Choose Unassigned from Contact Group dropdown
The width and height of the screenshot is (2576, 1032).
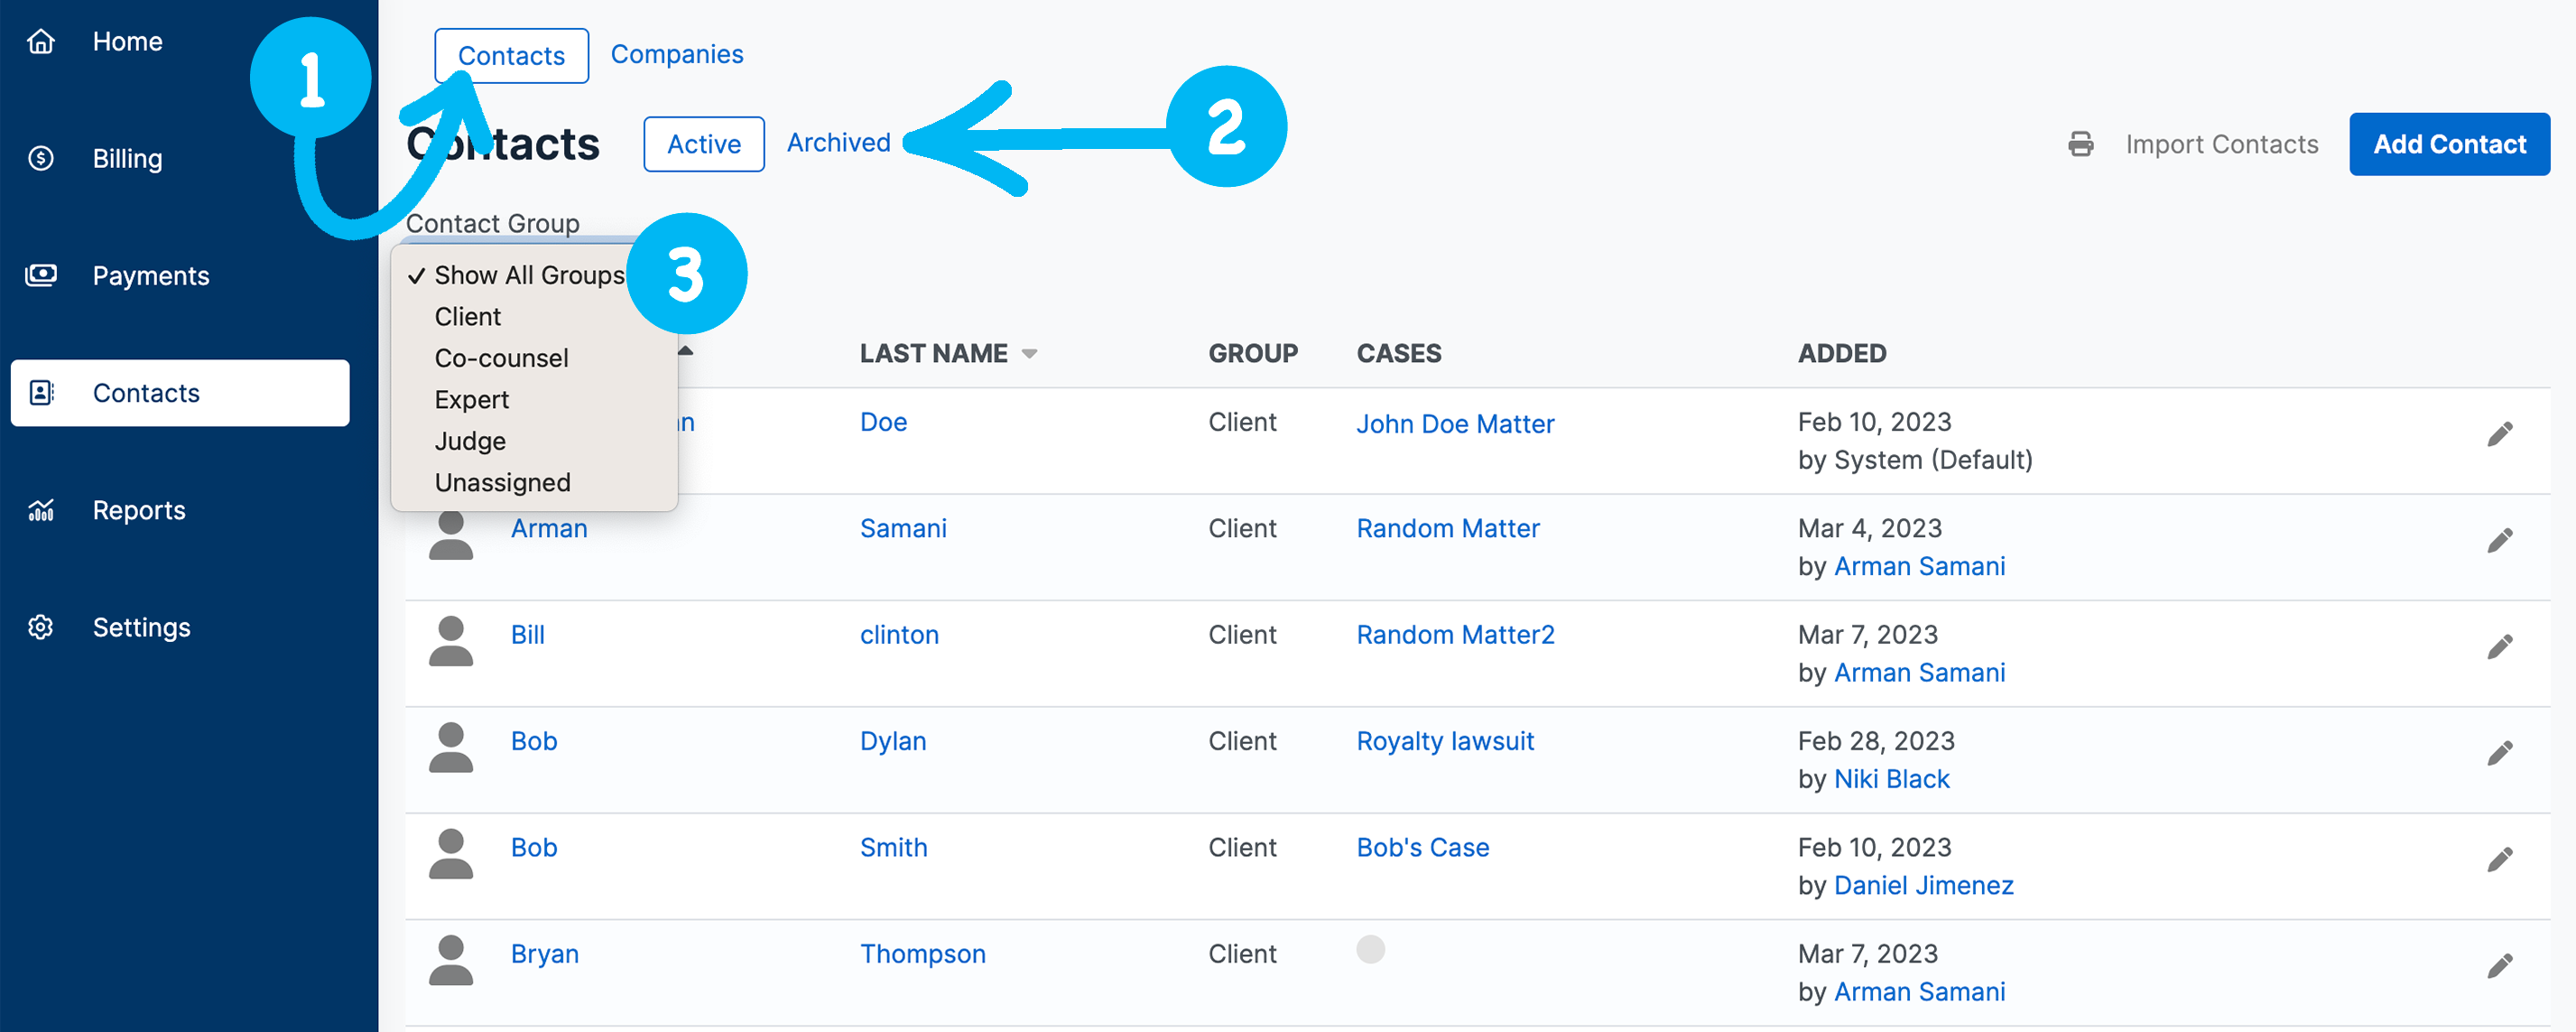(x=502, y=482)
